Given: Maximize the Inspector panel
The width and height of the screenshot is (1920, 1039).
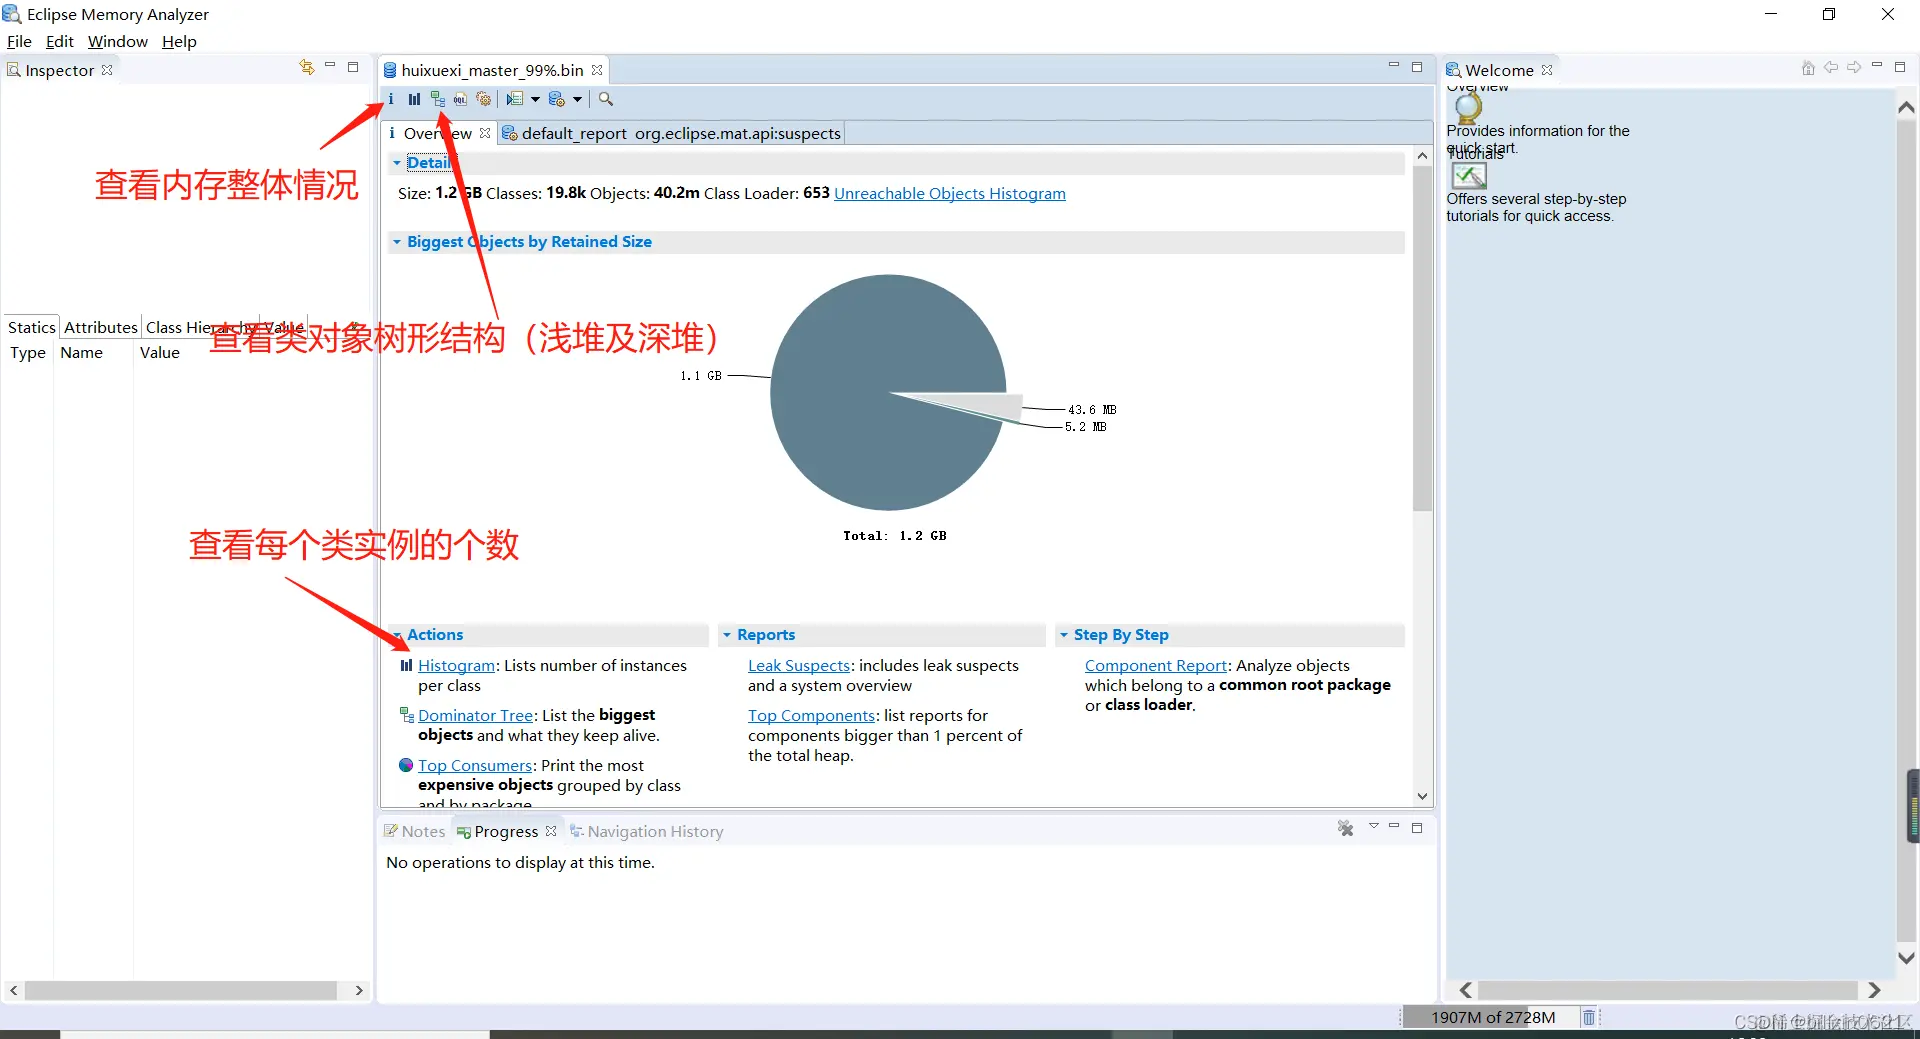Looking at the screenshot, I should 353,67.
